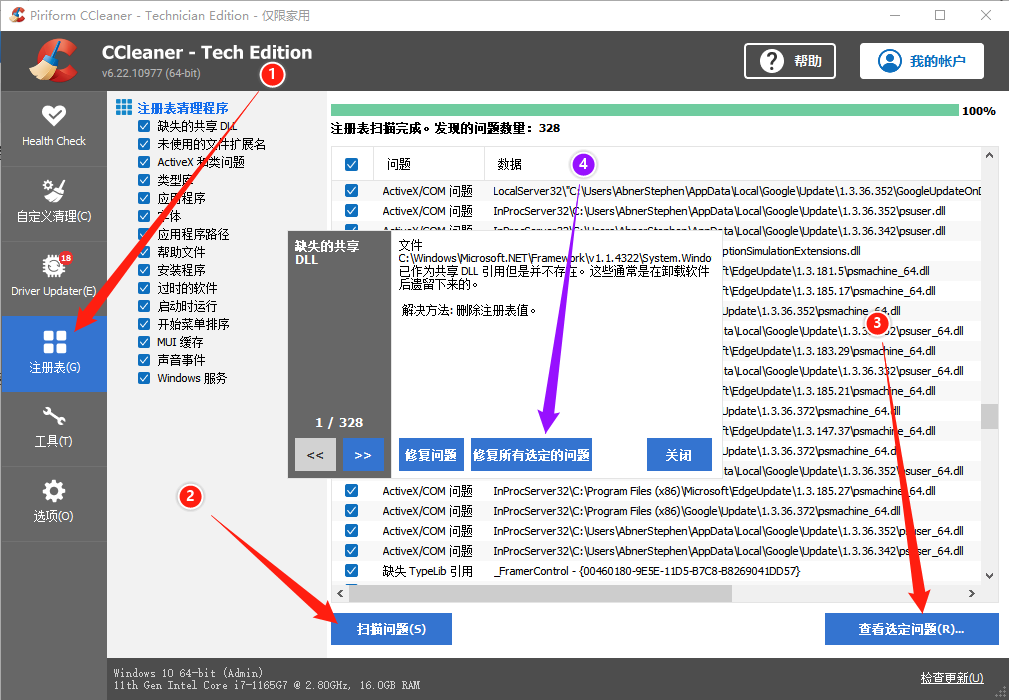Select the EdgeUpdate 1.3.185.27 psmachine_64.dll row

(x=656, y=491)
